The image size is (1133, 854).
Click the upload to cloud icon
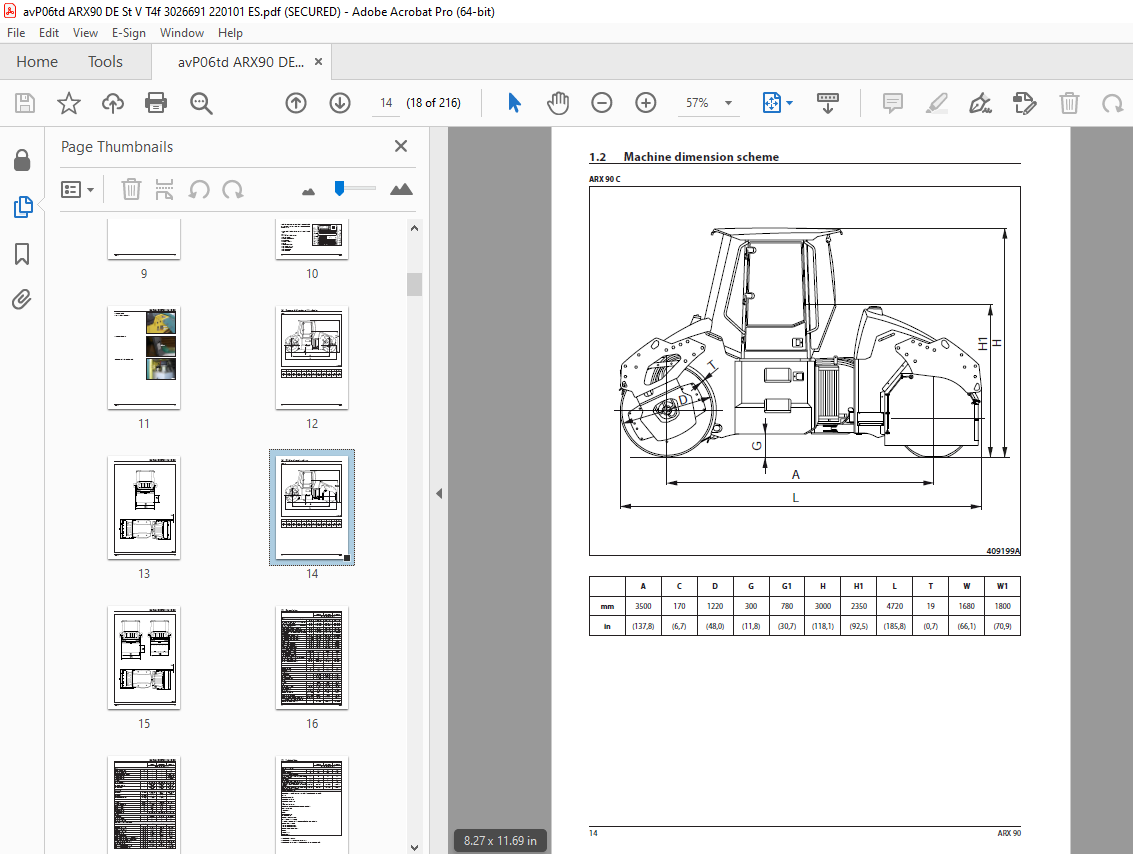(x=113, y=103)
